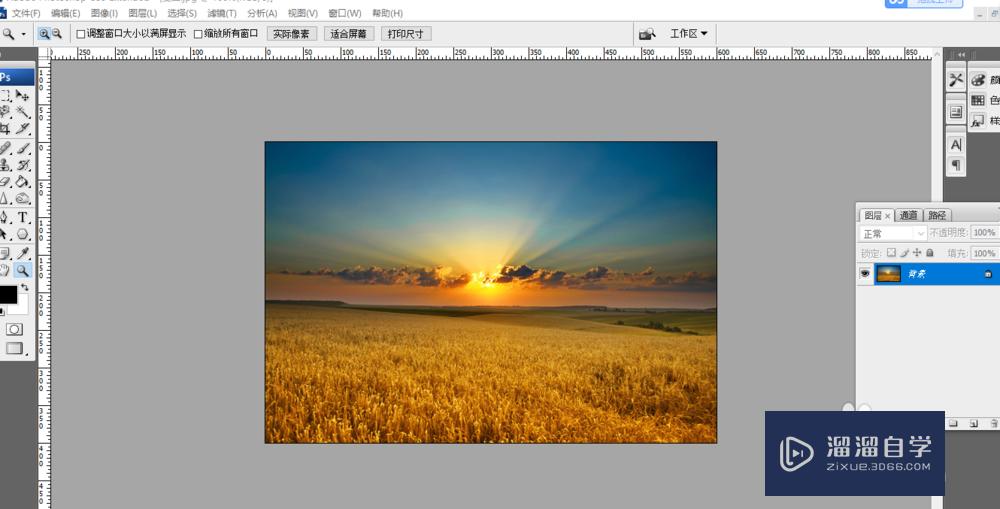
Task: Toggle lock position
Action: click(x=917, y=253)
